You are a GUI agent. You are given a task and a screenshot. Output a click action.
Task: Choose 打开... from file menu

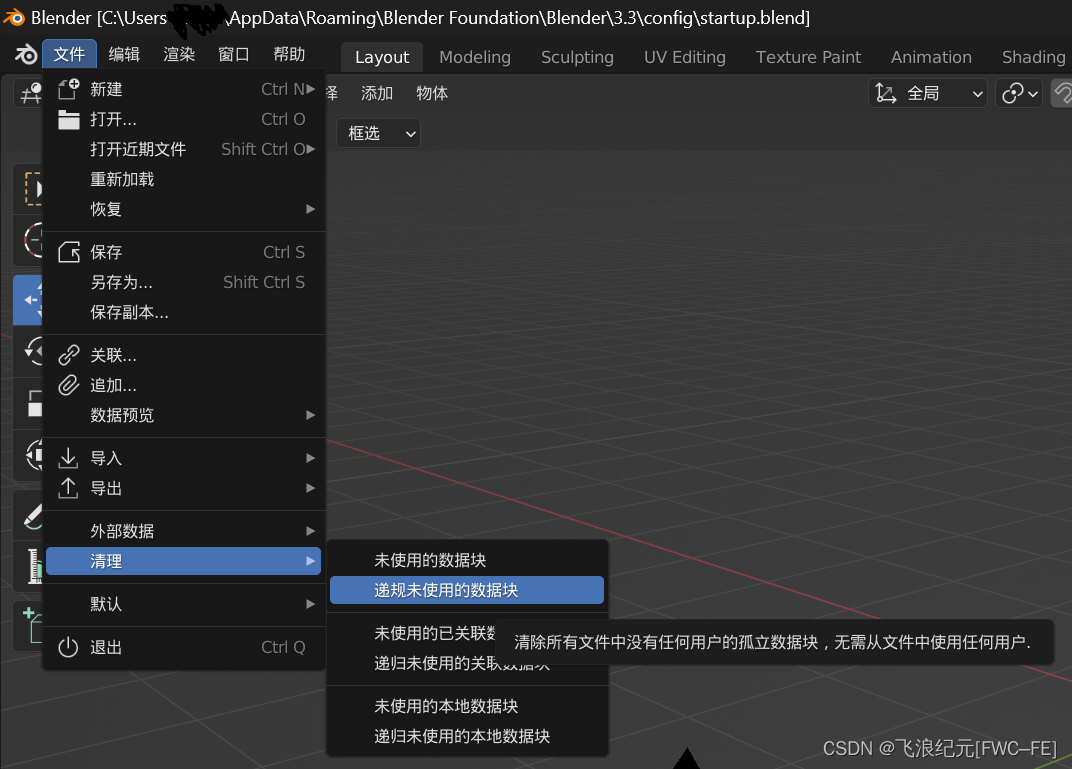point(184,119)
